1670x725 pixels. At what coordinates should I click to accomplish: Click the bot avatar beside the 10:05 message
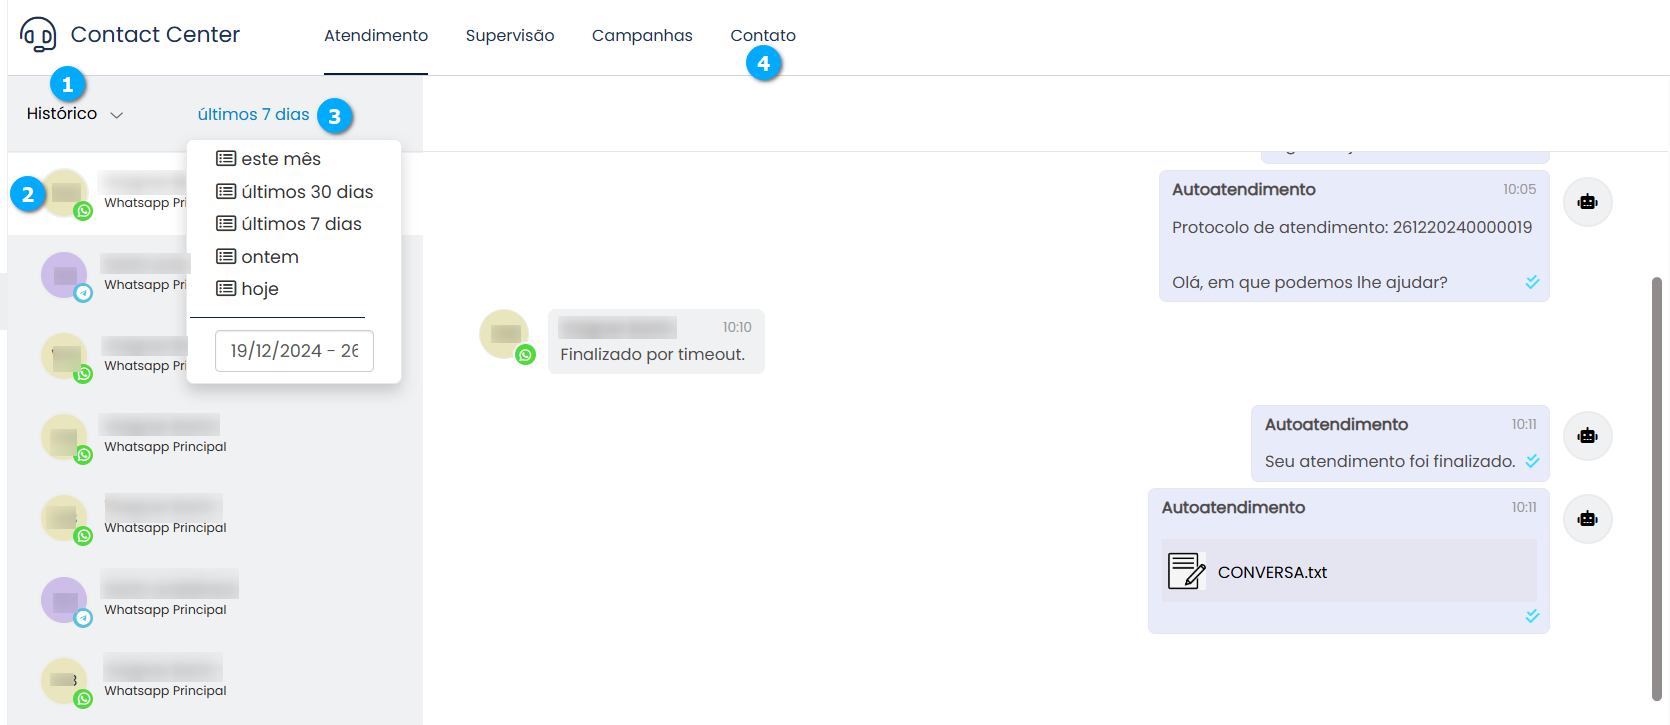1587,202
